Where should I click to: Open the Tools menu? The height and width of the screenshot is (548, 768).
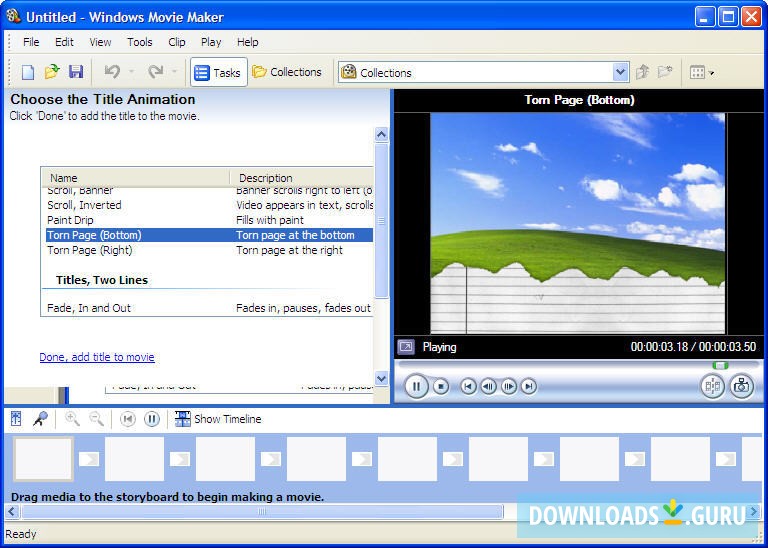[140, 42]
